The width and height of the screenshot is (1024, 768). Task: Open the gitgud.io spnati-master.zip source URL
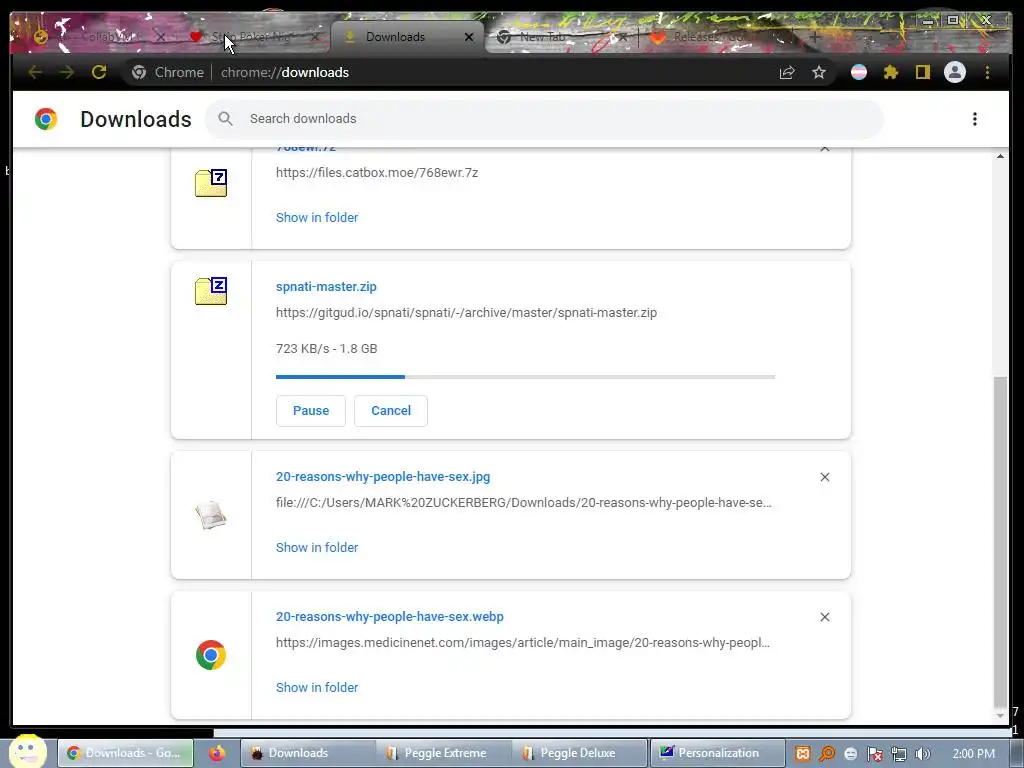tap(466, 312)
